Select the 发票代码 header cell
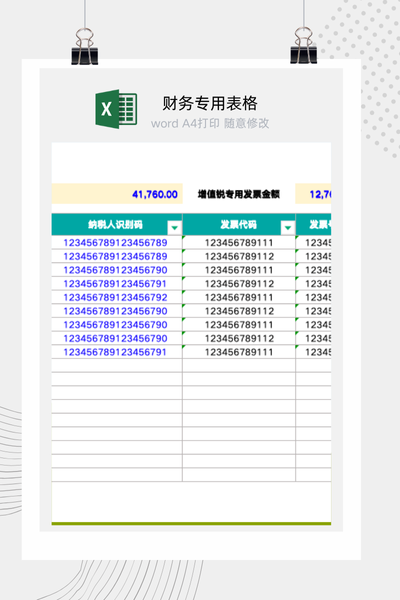The height and width of the screenshot is (600, 400). (239, 225)
